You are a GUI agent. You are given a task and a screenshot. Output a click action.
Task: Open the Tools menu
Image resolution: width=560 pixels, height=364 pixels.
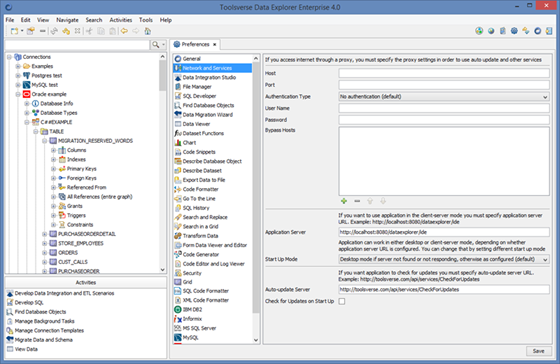tap(146, 20)
